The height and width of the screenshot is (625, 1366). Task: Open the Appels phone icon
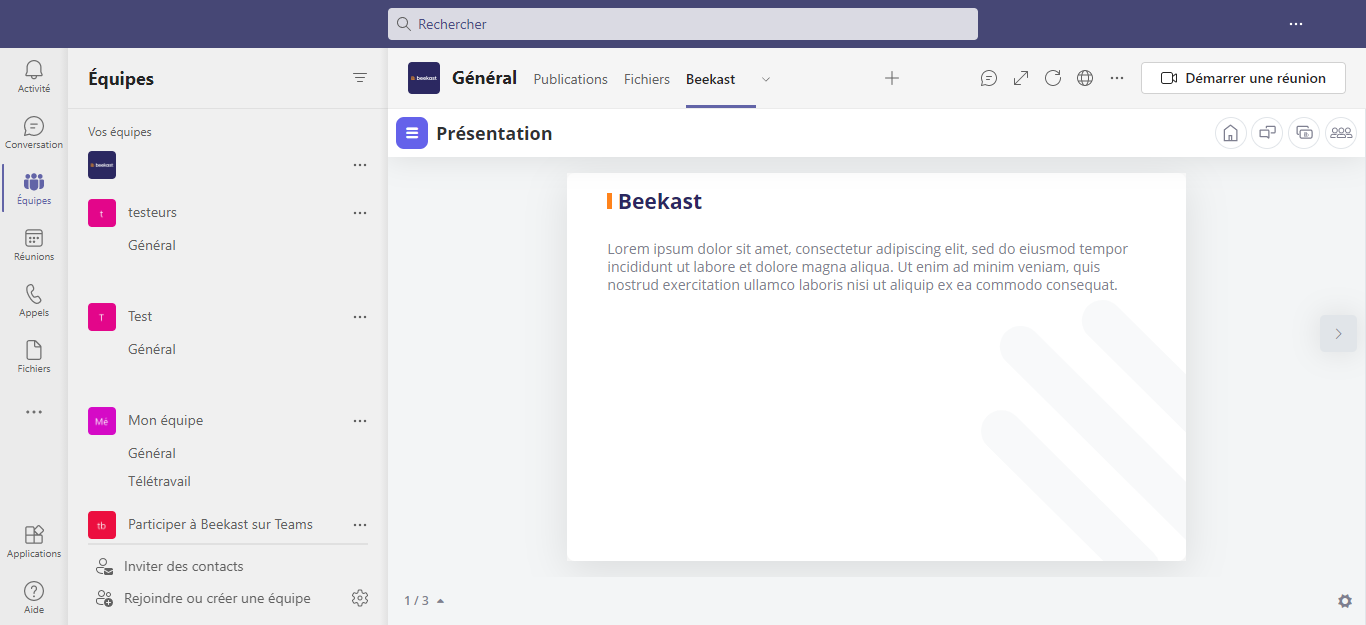pyautogui.click(x=34, y=300)
